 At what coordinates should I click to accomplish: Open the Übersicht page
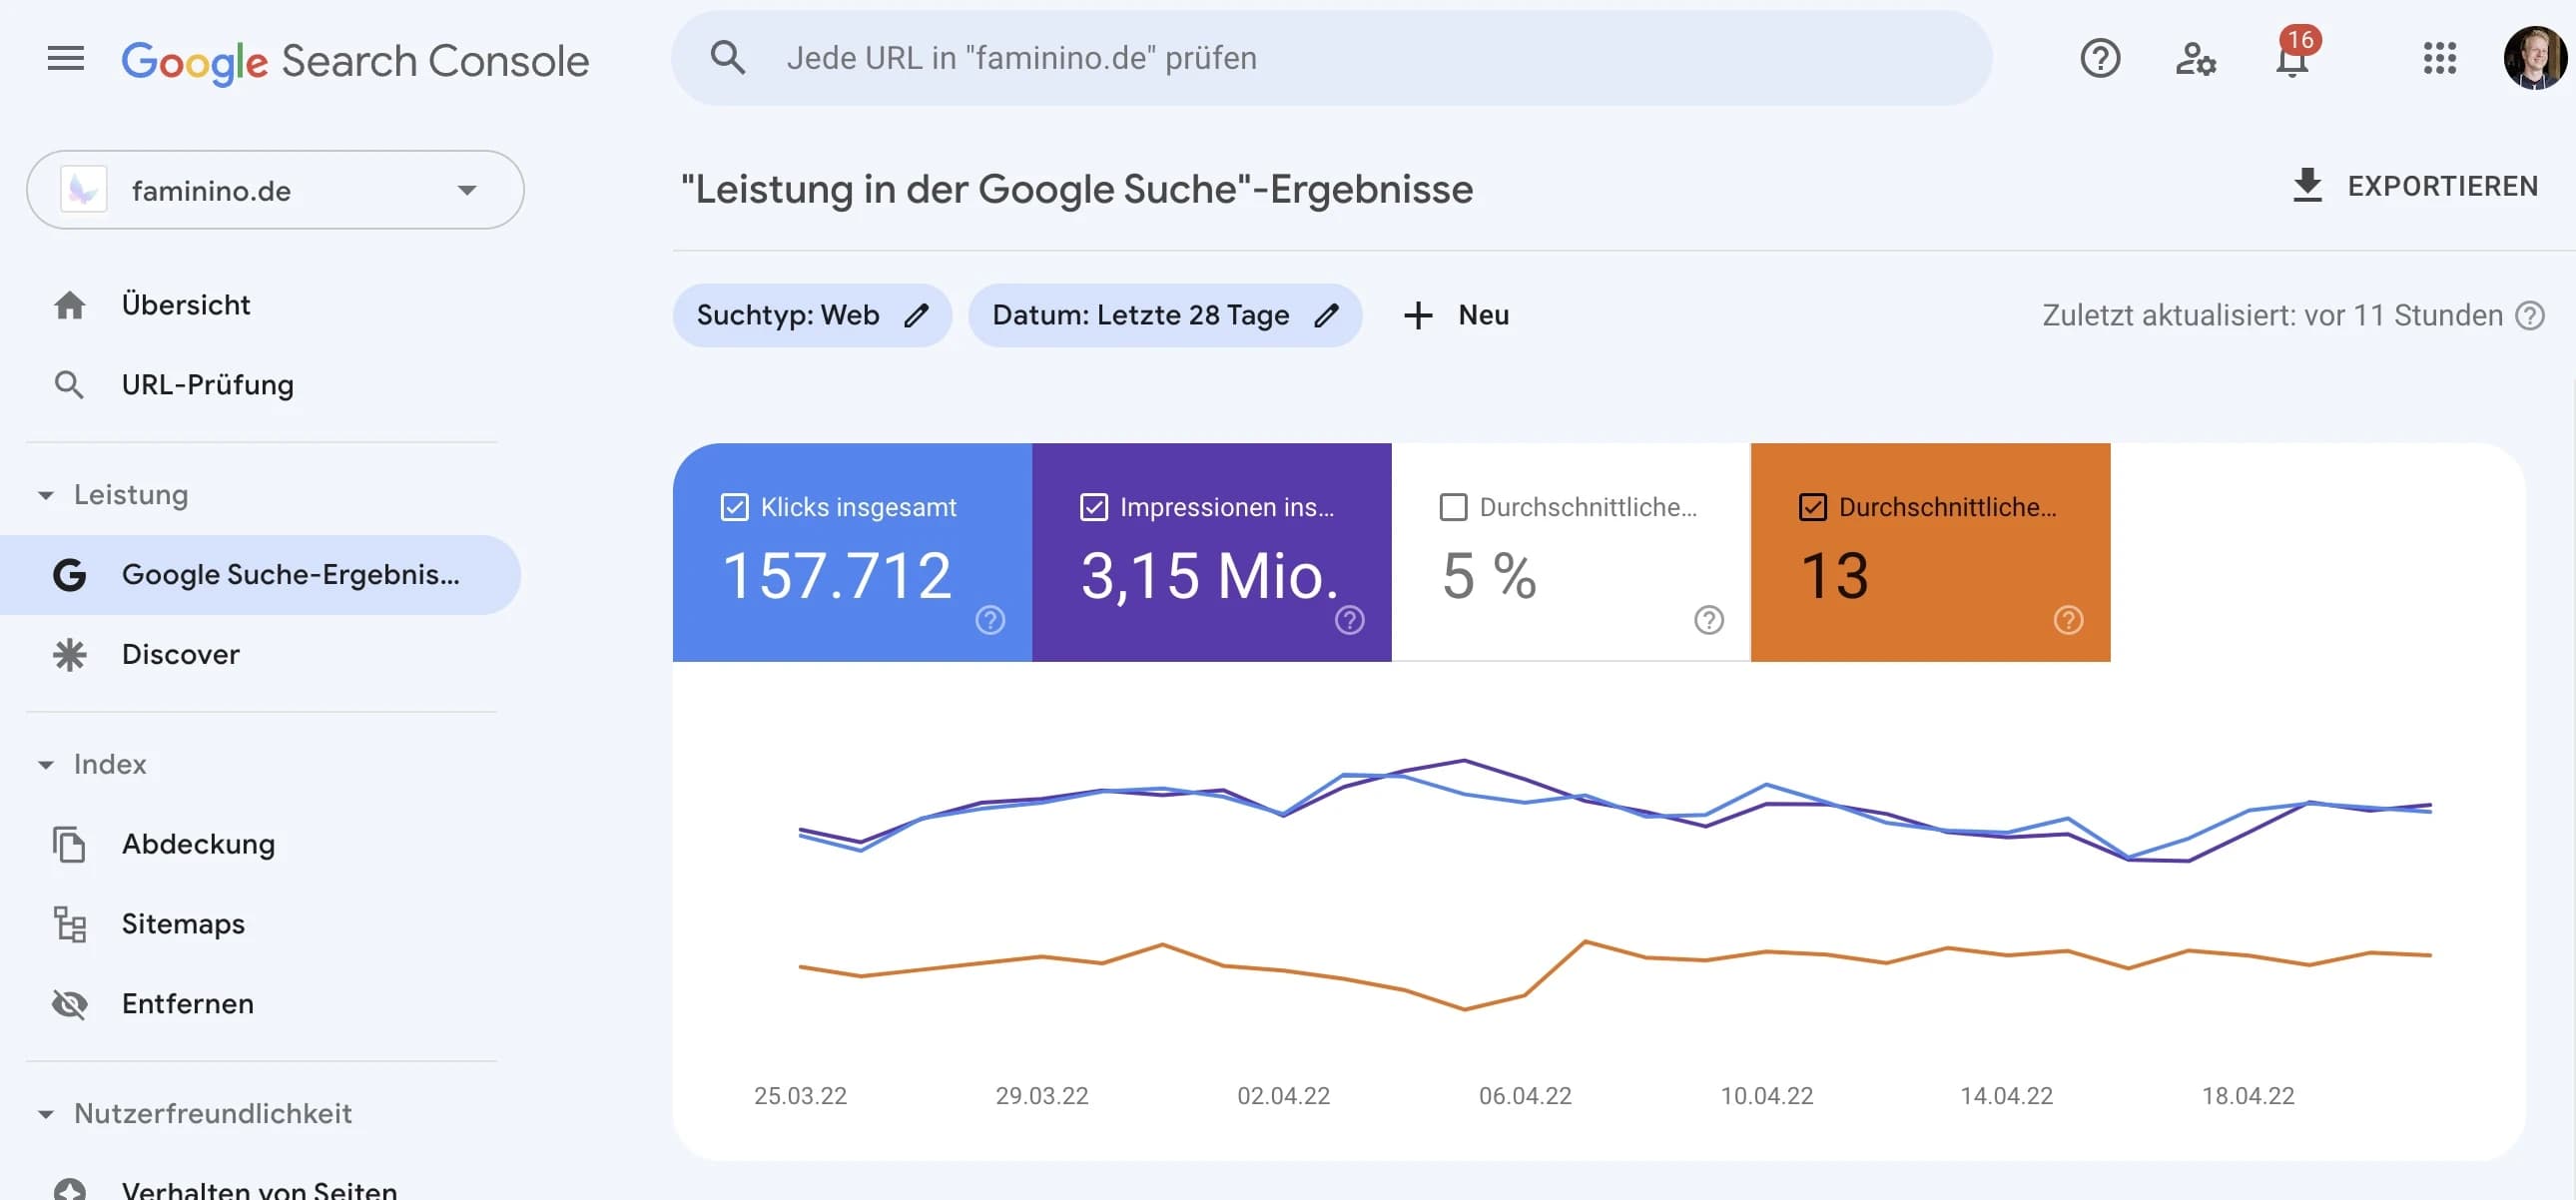186,304
